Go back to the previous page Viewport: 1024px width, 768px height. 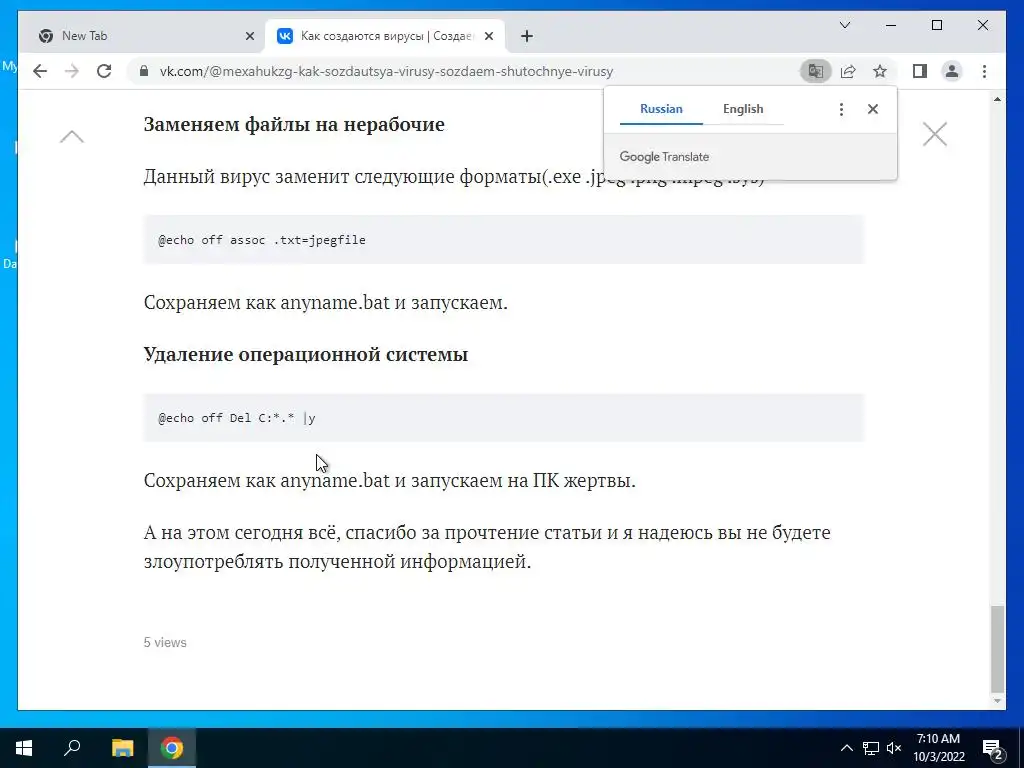40,71
